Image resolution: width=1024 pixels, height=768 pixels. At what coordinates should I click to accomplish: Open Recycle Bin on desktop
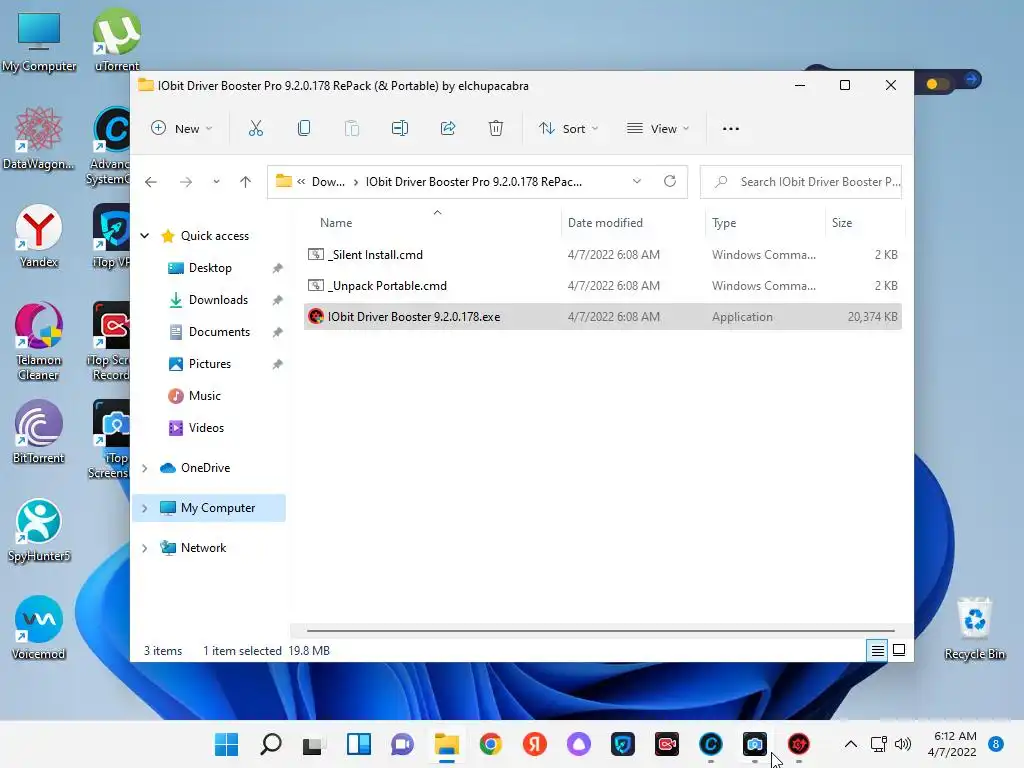click(x=974, y=628)
